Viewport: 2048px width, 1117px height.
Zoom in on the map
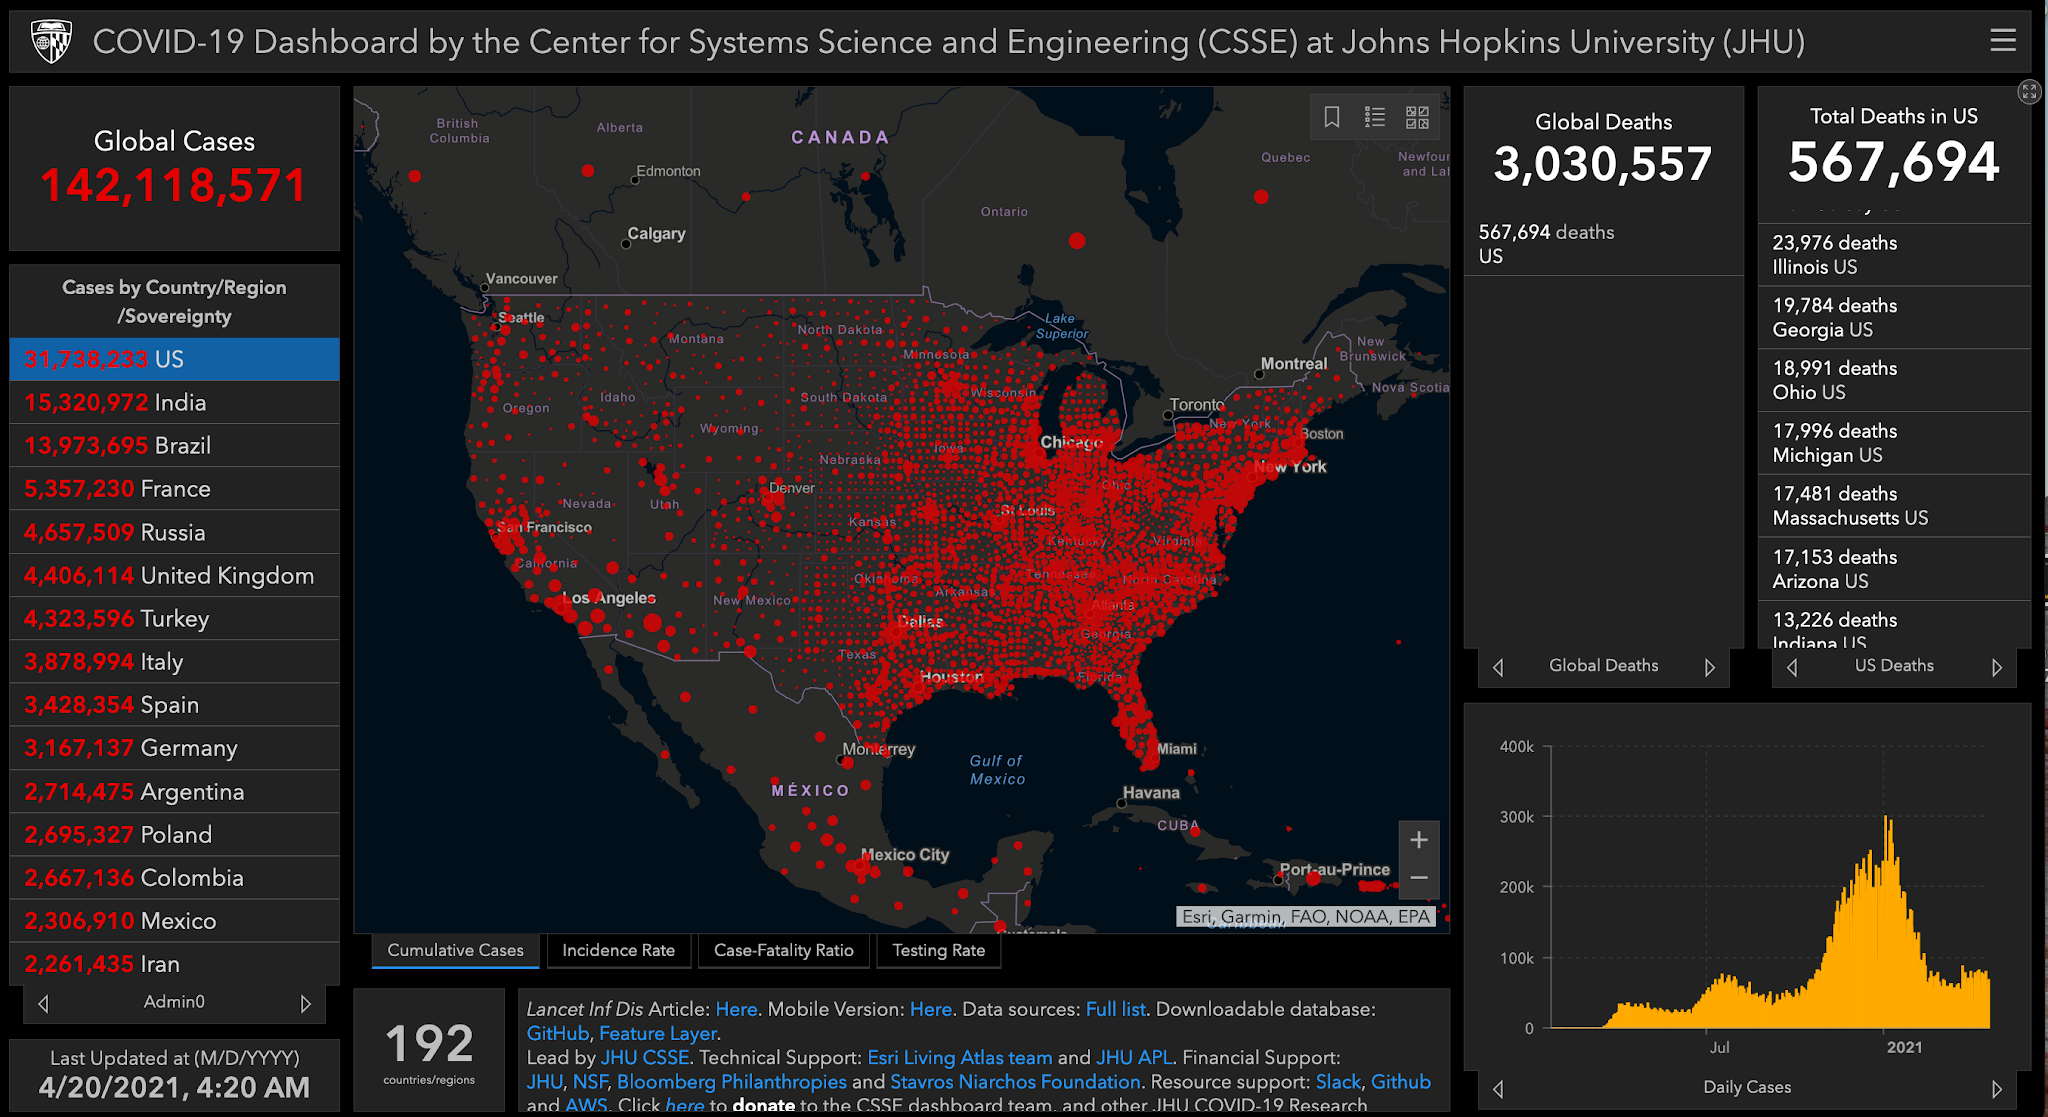click(1418, 840)
